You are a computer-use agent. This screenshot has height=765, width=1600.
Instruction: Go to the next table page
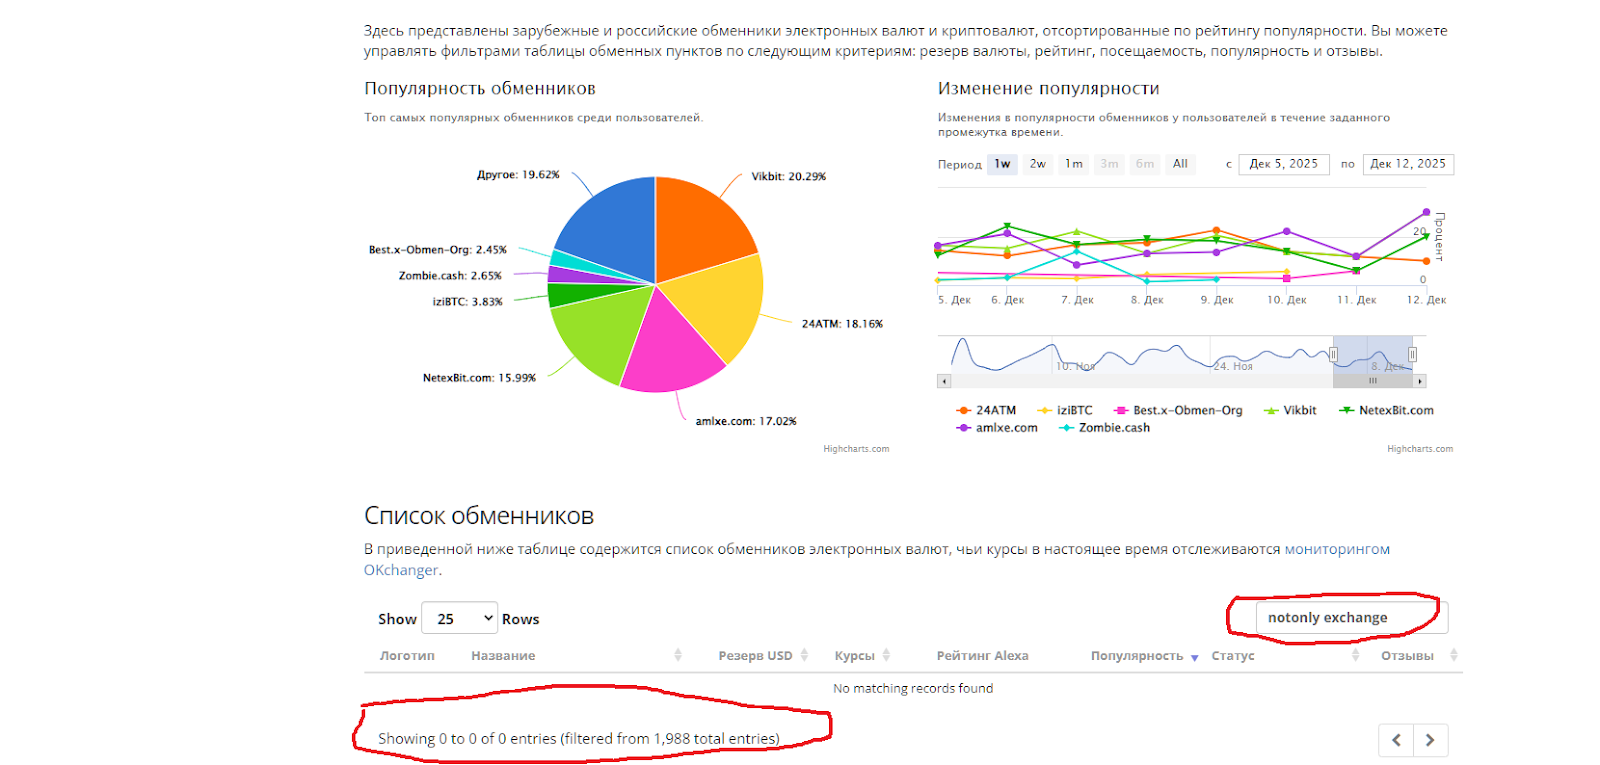(1430, 740)
